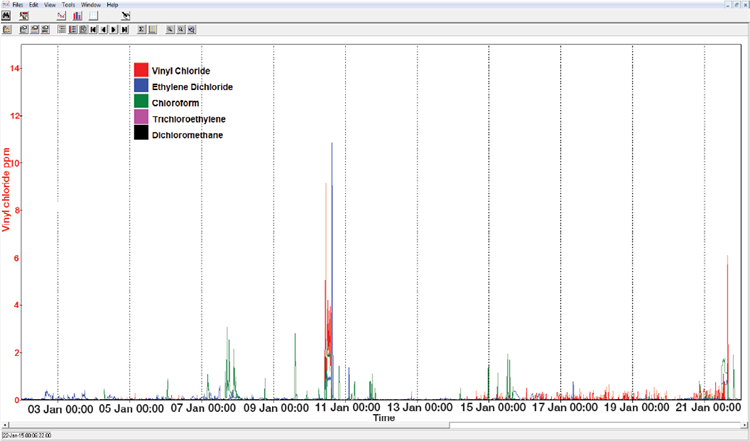Open the Tools menu
This screenshot has width=750, height=441.
[68, 5]
